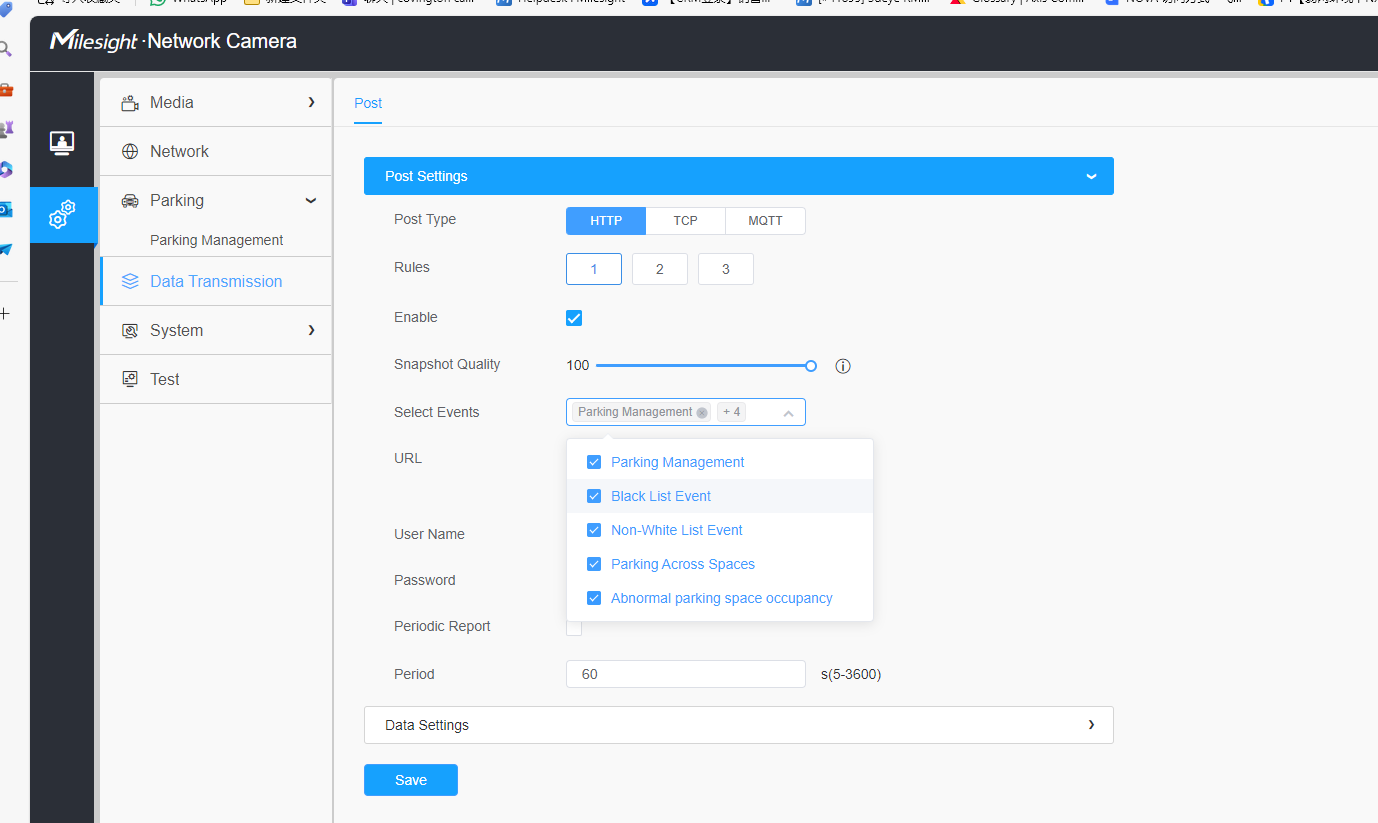The image size is (1378, 823).
Task: Click the plus icon in the browser sidebar
Action: (5, 313)
